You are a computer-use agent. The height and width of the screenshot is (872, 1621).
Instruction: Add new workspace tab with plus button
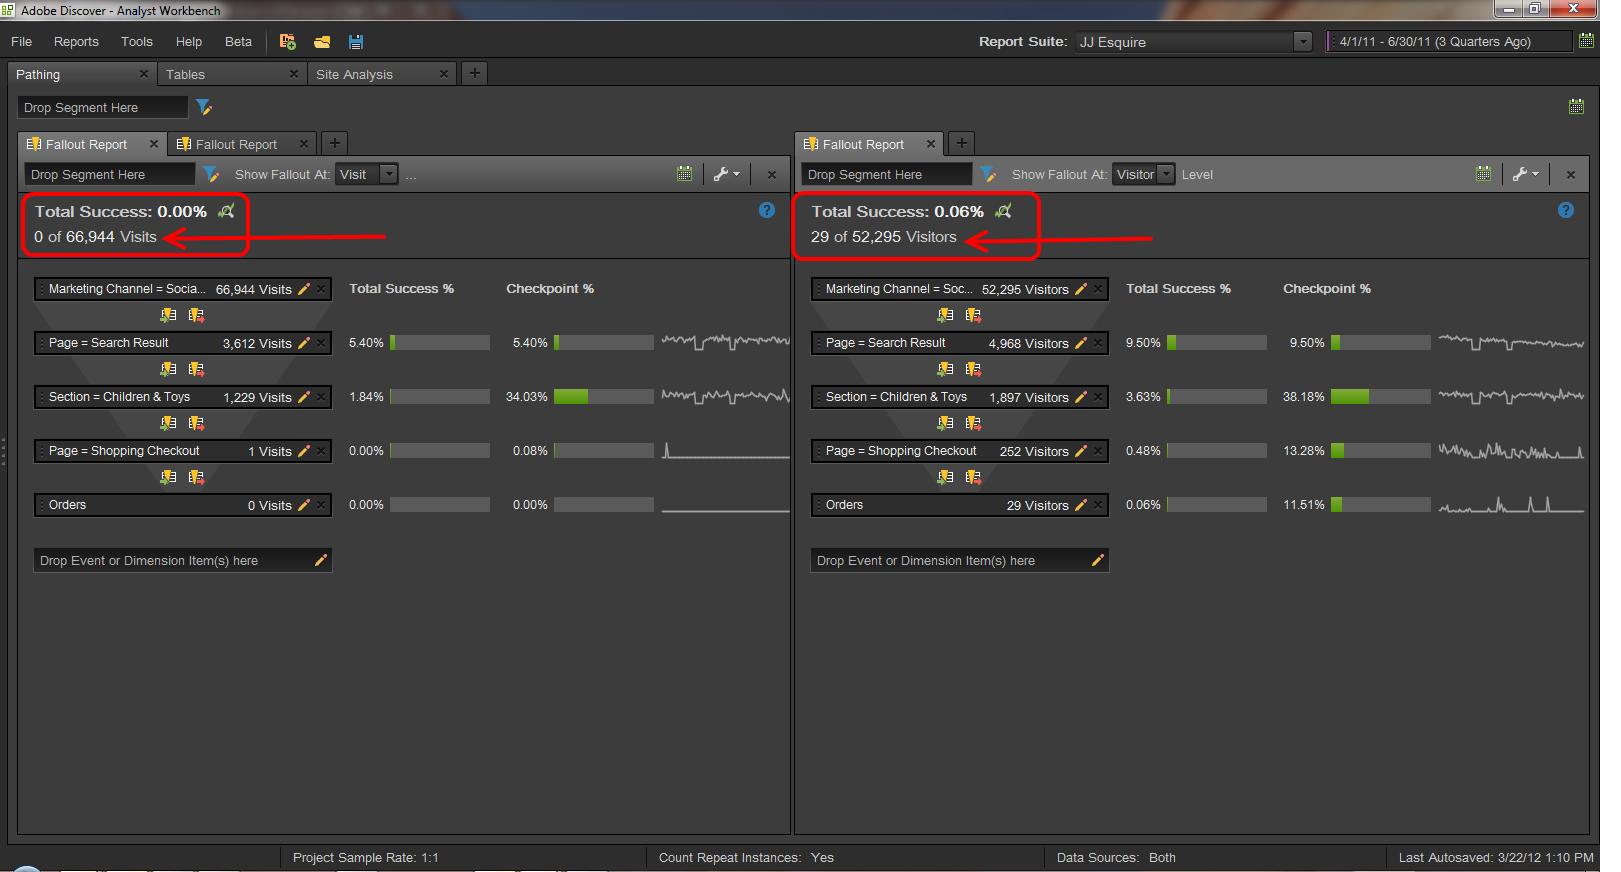[x=474, y=73]
